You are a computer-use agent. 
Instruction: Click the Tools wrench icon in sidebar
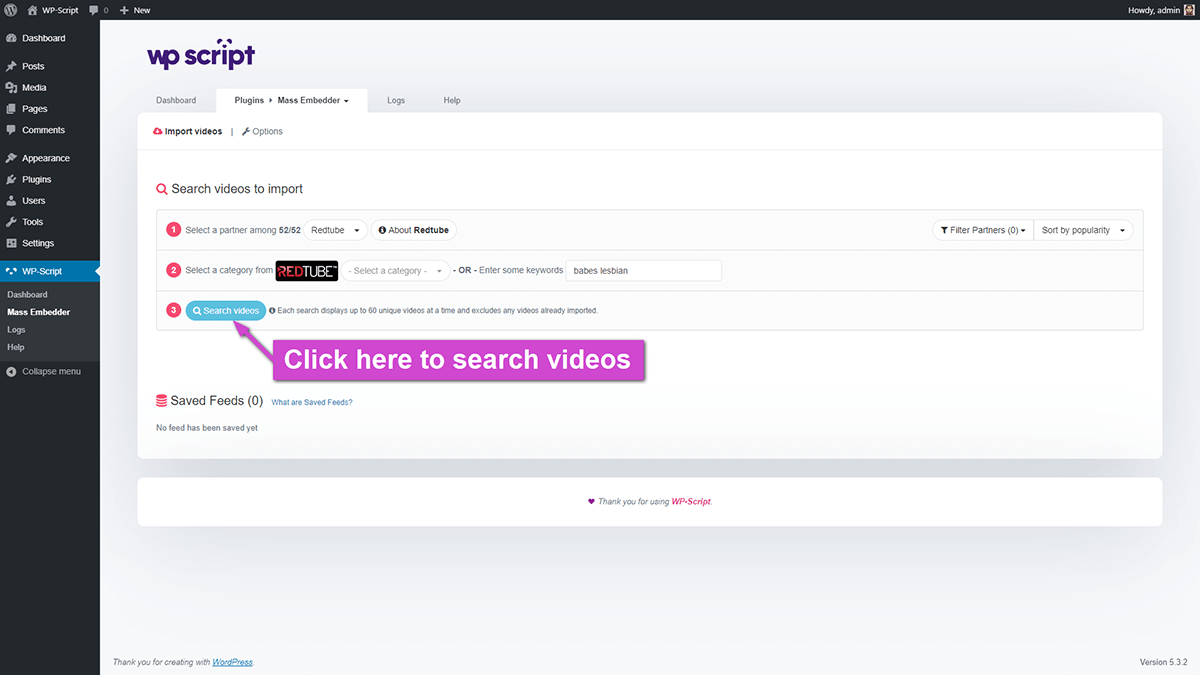pos(11,222)
